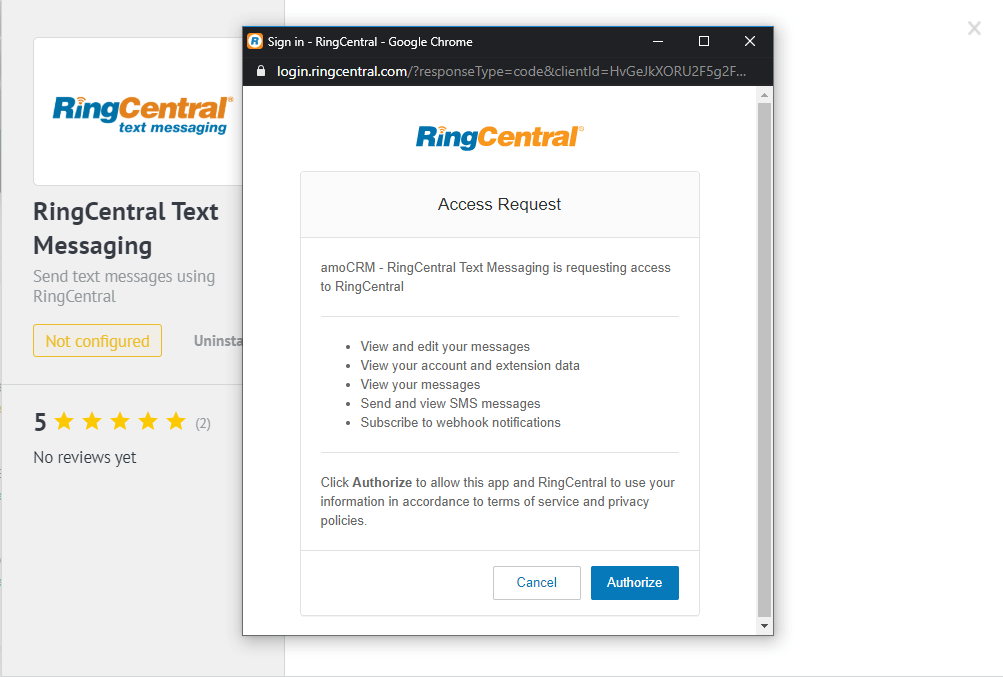Click the (2) review count link

coord(202,422)
